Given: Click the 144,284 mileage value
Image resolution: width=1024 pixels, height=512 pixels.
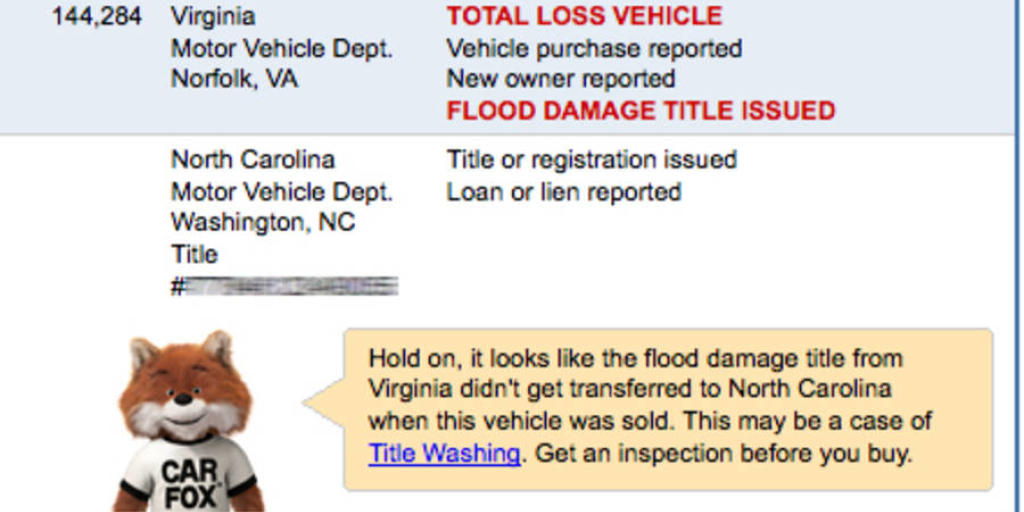Looking at the screenshot, I should click(x=97, y=17).
